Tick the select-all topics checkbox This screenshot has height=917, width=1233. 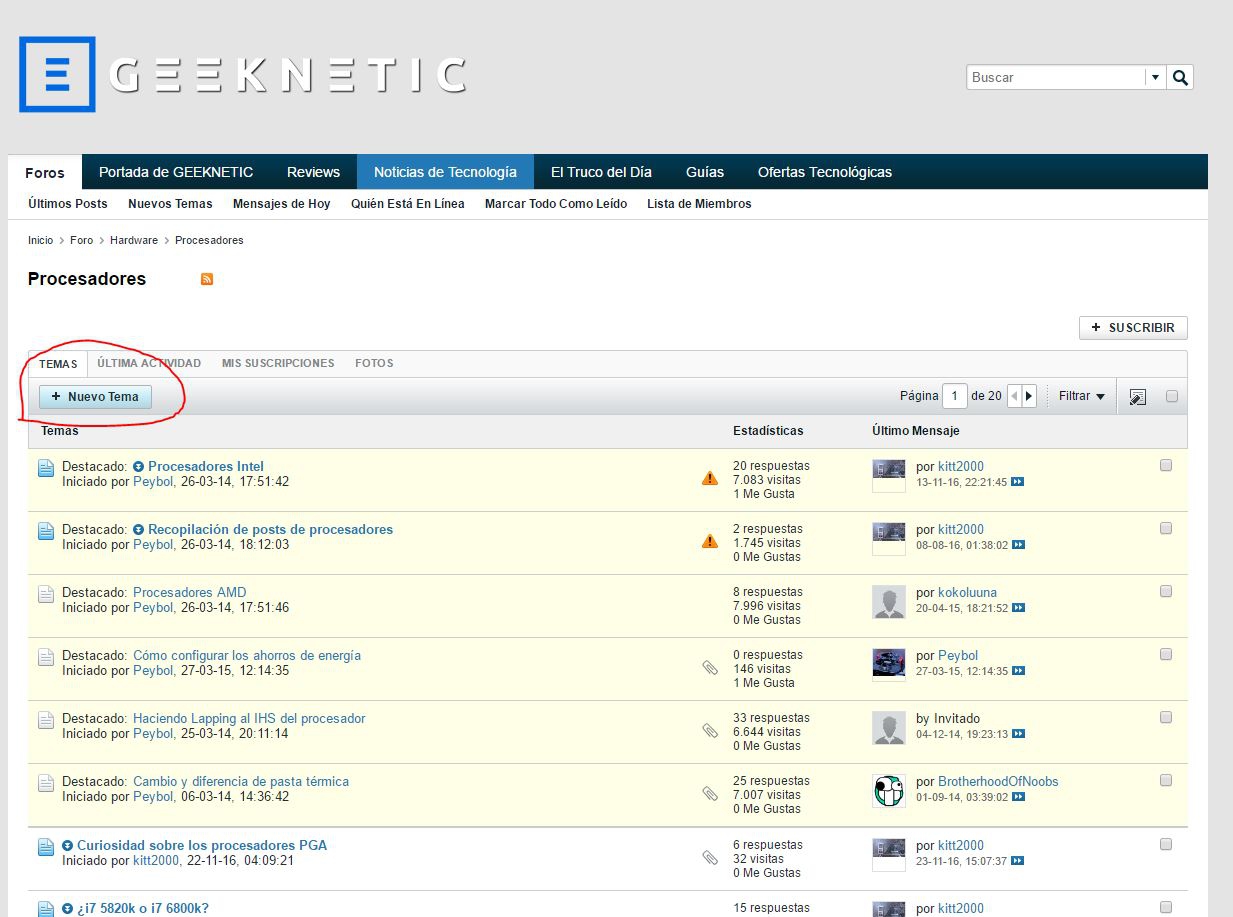1172,396
